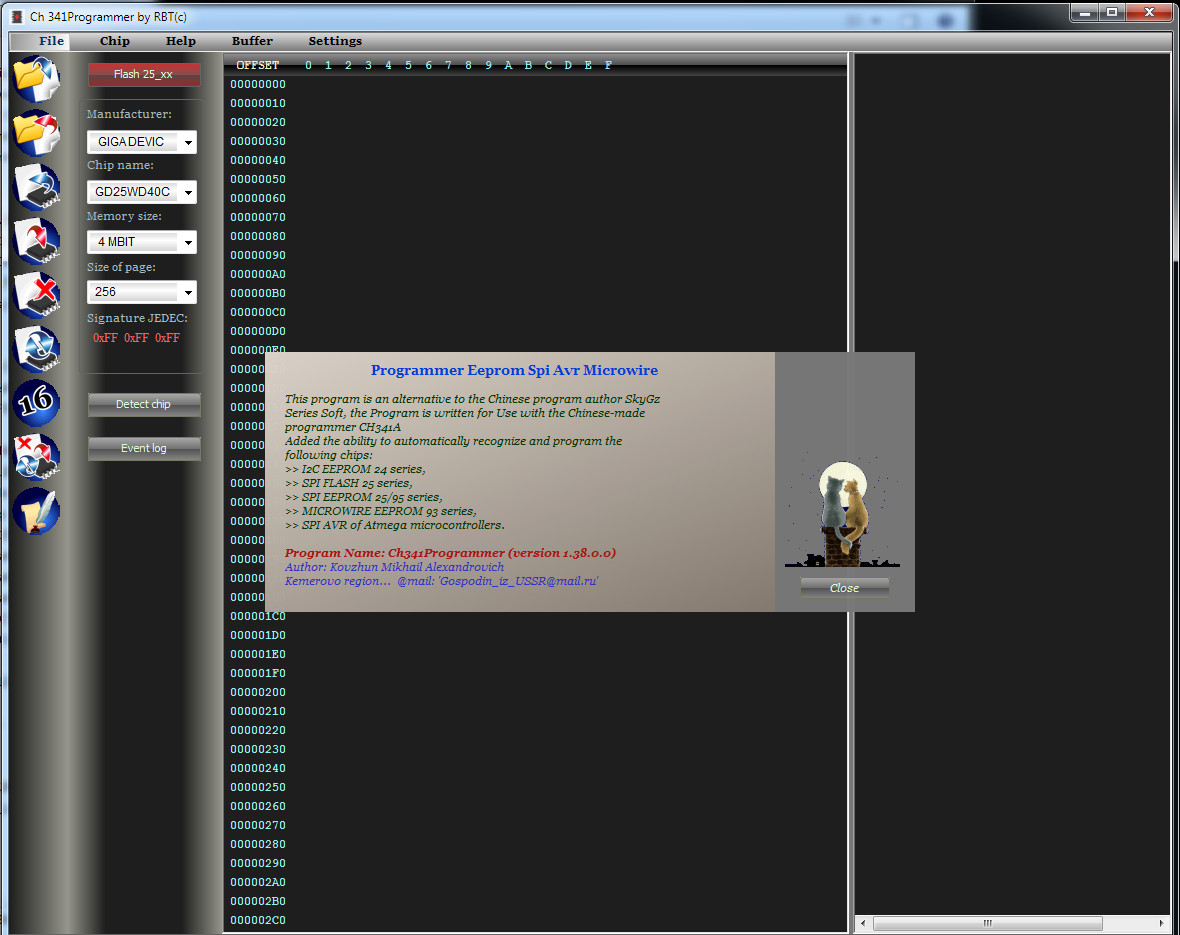This screenshot has height=935, width=1180.
Task: Close the about dialog with Close button
Action: 844,588
